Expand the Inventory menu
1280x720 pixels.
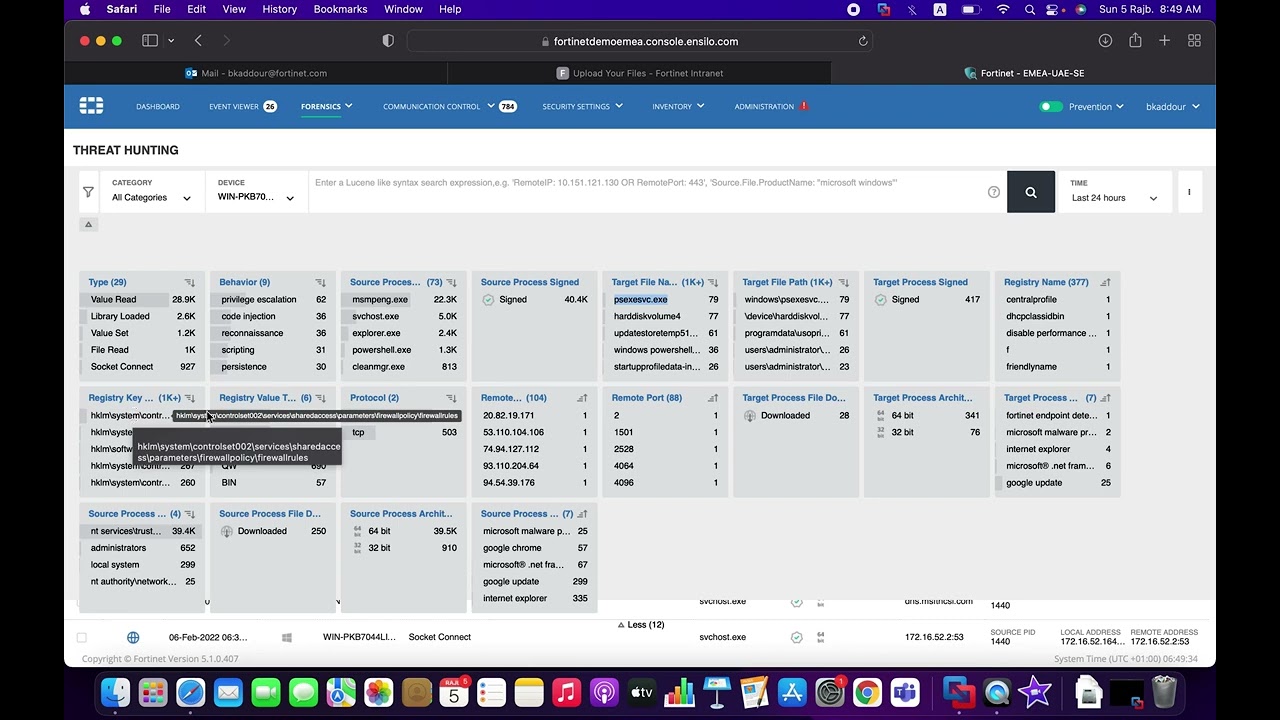(x=678, y=106)
